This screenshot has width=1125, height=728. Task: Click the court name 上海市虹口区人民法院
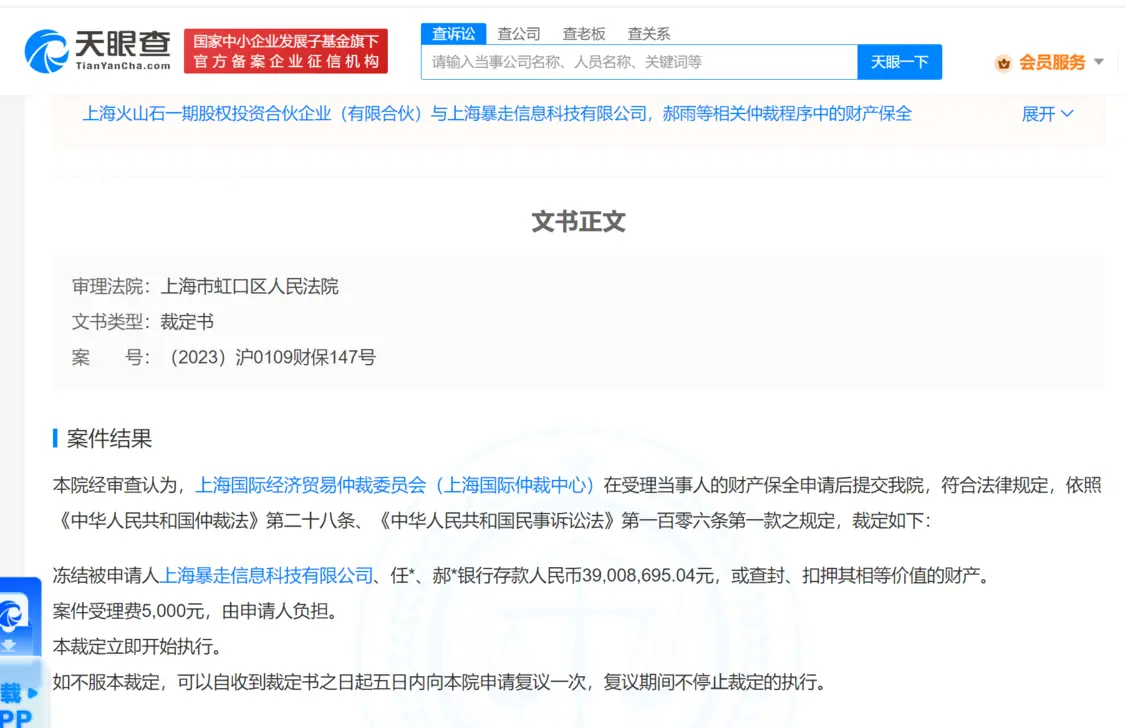click(249, 286)
